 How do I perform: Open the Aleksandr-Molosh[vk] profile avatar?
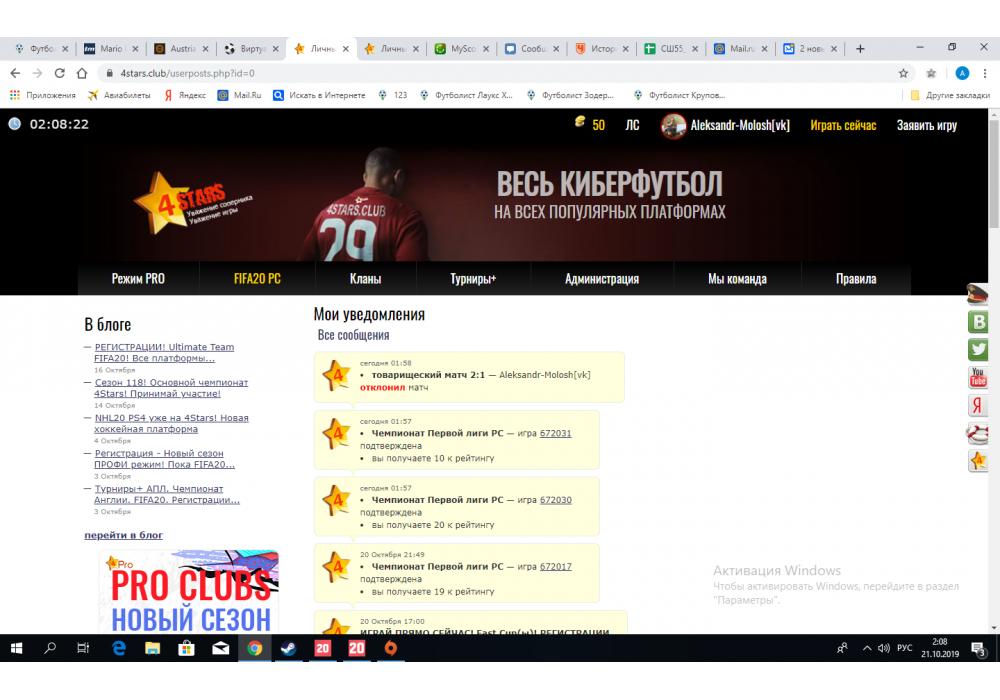(x=674, y=125)
